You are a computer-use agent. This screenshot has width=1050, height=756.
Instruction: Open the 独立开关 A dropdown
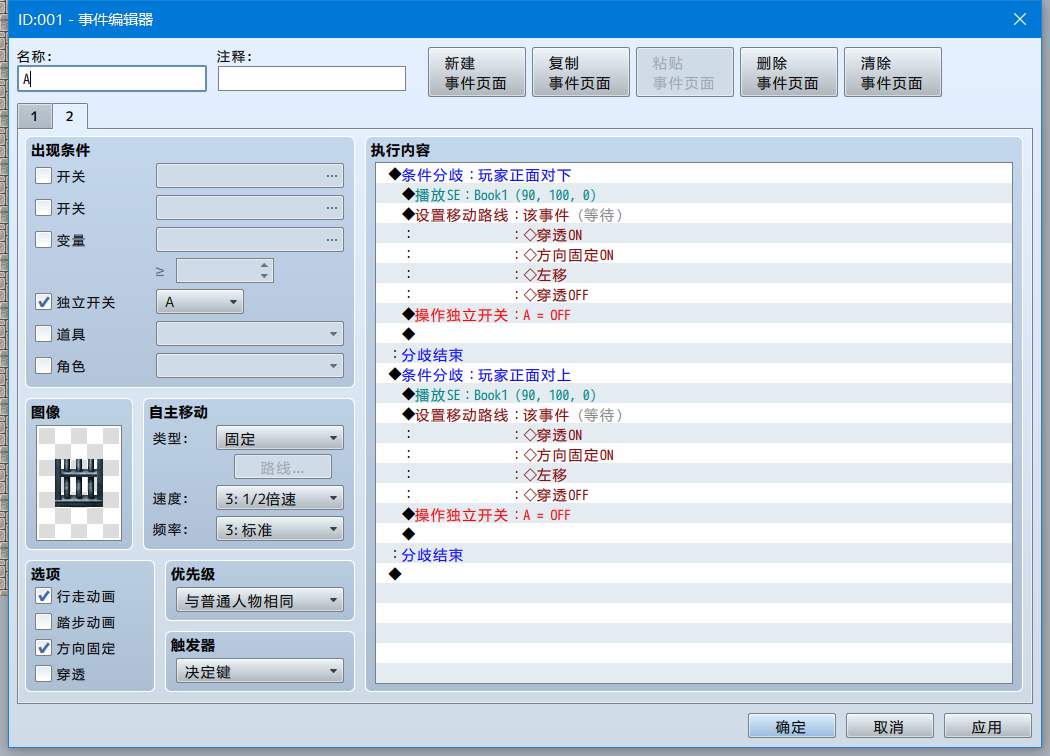click(200, 302)
